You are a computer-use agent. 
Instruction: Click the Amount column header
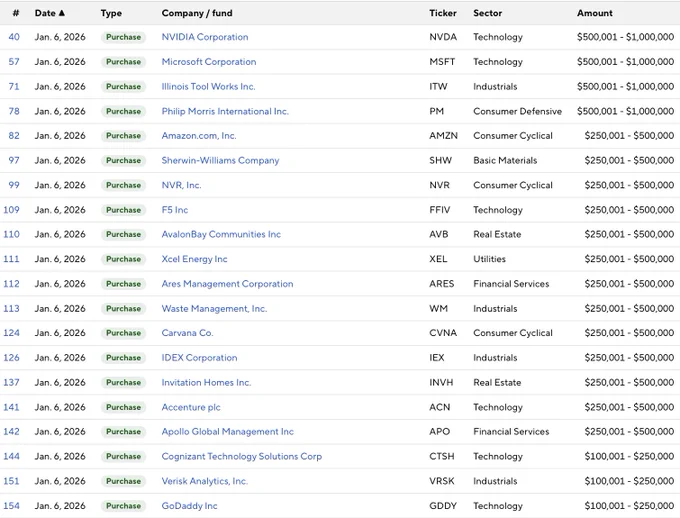(595, 13)
